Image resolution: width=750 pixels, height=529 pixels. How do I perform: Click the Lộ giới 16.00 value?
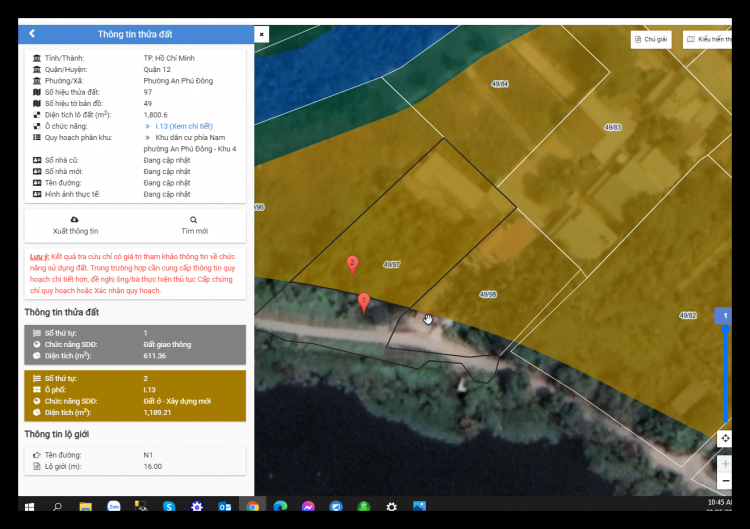(153, 467)
